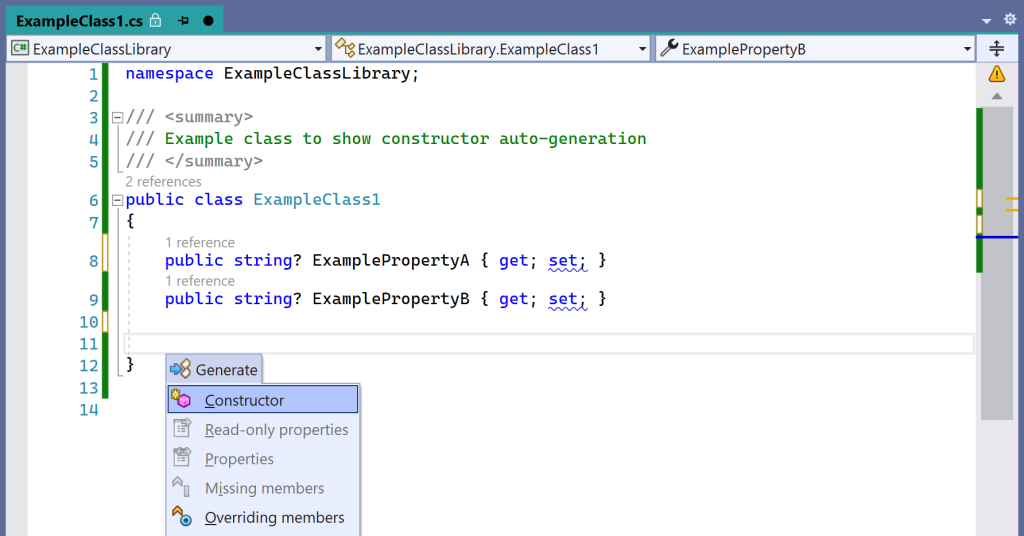This screenshot has height=536, width=1024.
Task: Select Overriding members menu entry
Action: pos(263,518)
